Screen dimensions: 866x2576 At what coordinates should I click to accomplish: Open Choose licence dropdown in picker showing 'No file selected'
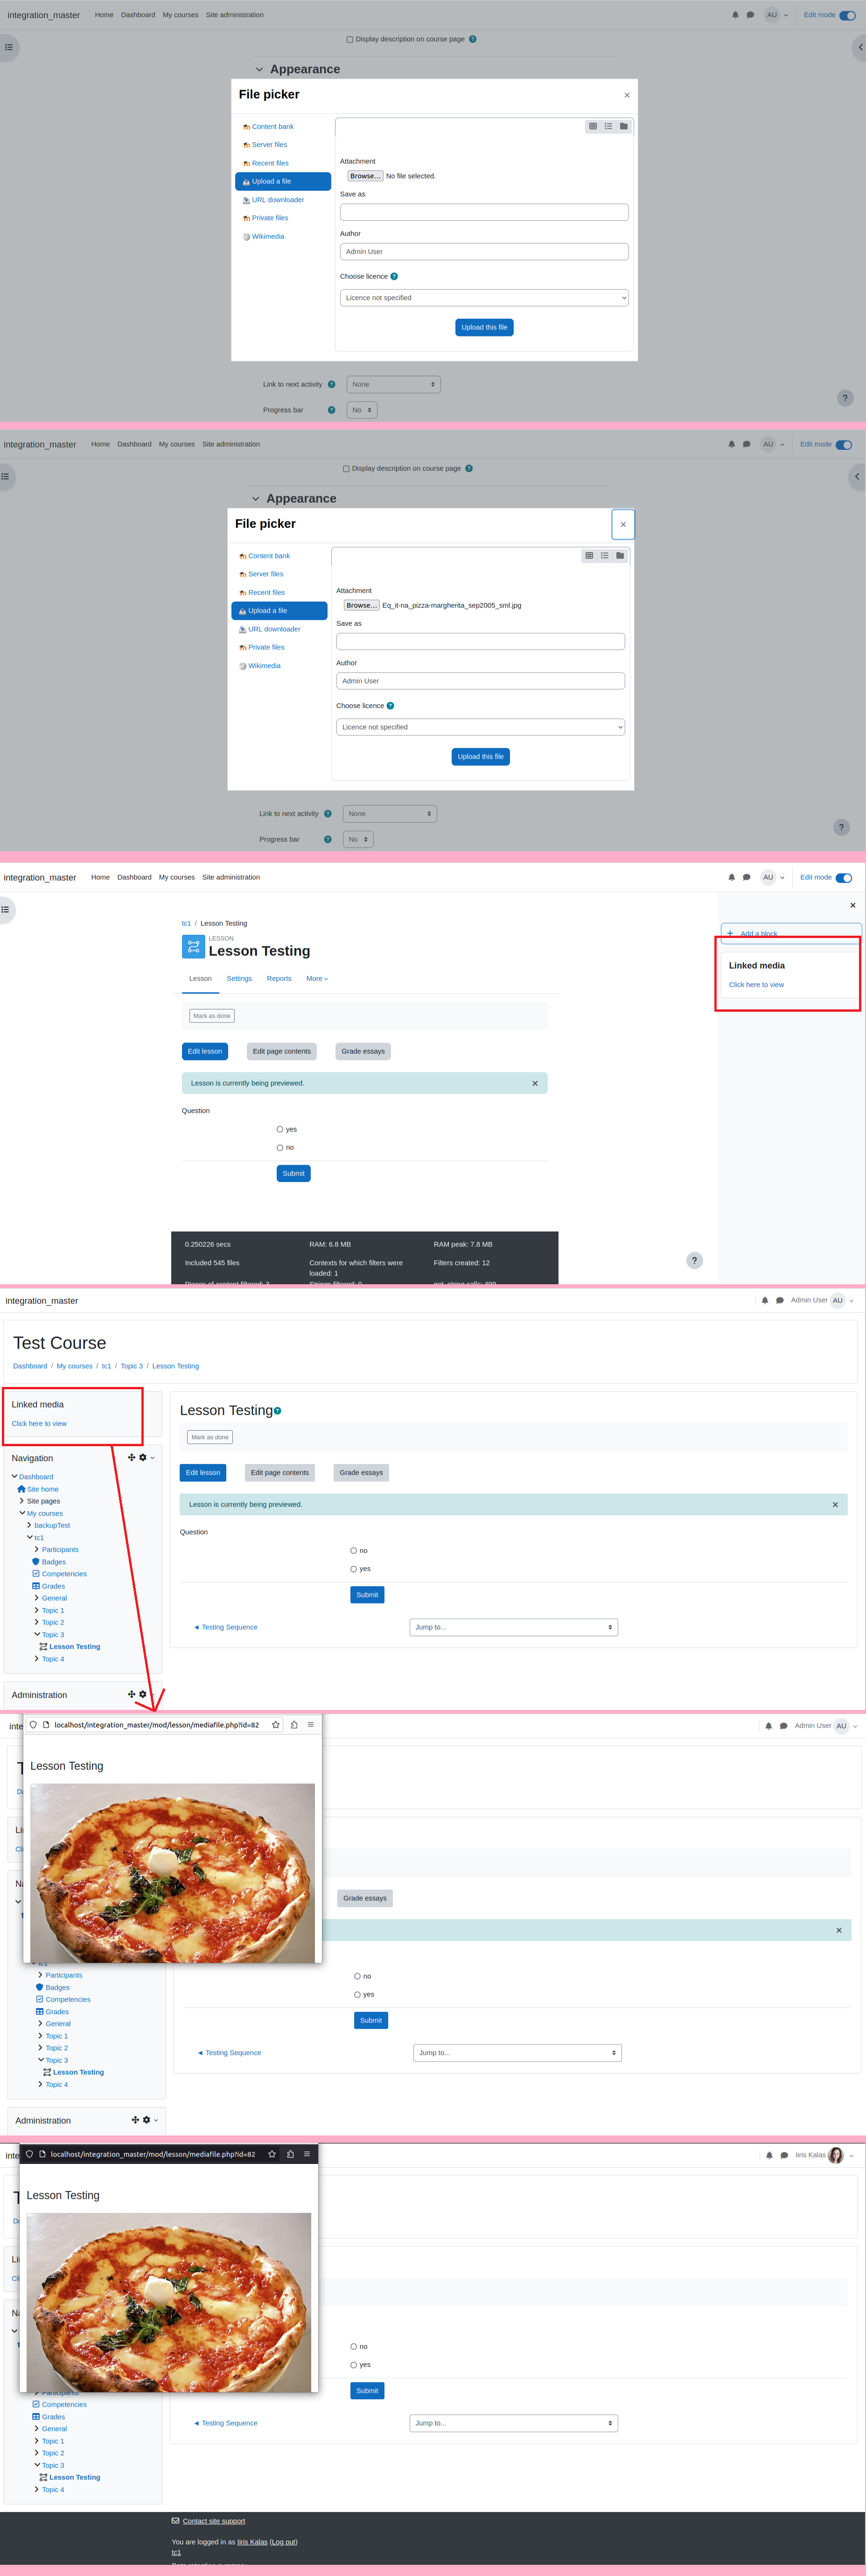click(484, 298)
